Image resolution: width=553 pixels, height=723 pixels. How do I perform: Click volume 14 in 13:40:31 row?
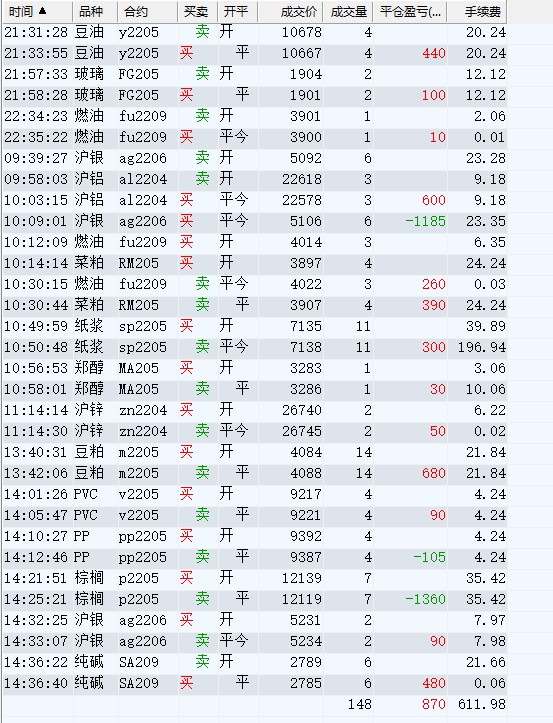point(363,452)
